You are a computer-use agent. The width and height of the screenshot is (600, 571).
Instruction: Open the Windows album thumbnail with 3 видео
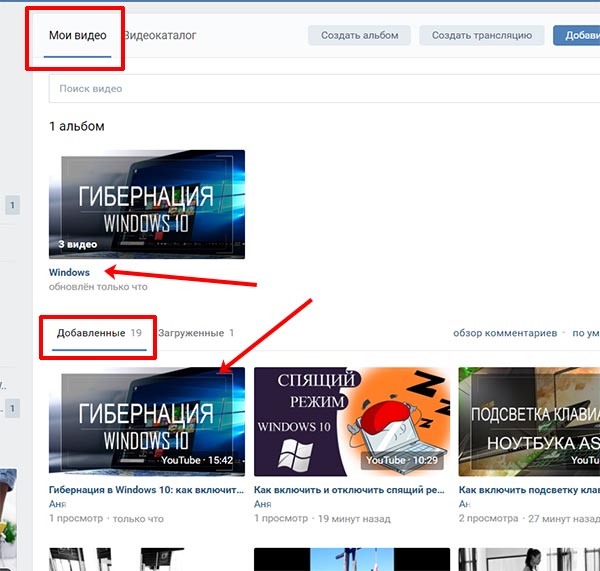[147, 204]
